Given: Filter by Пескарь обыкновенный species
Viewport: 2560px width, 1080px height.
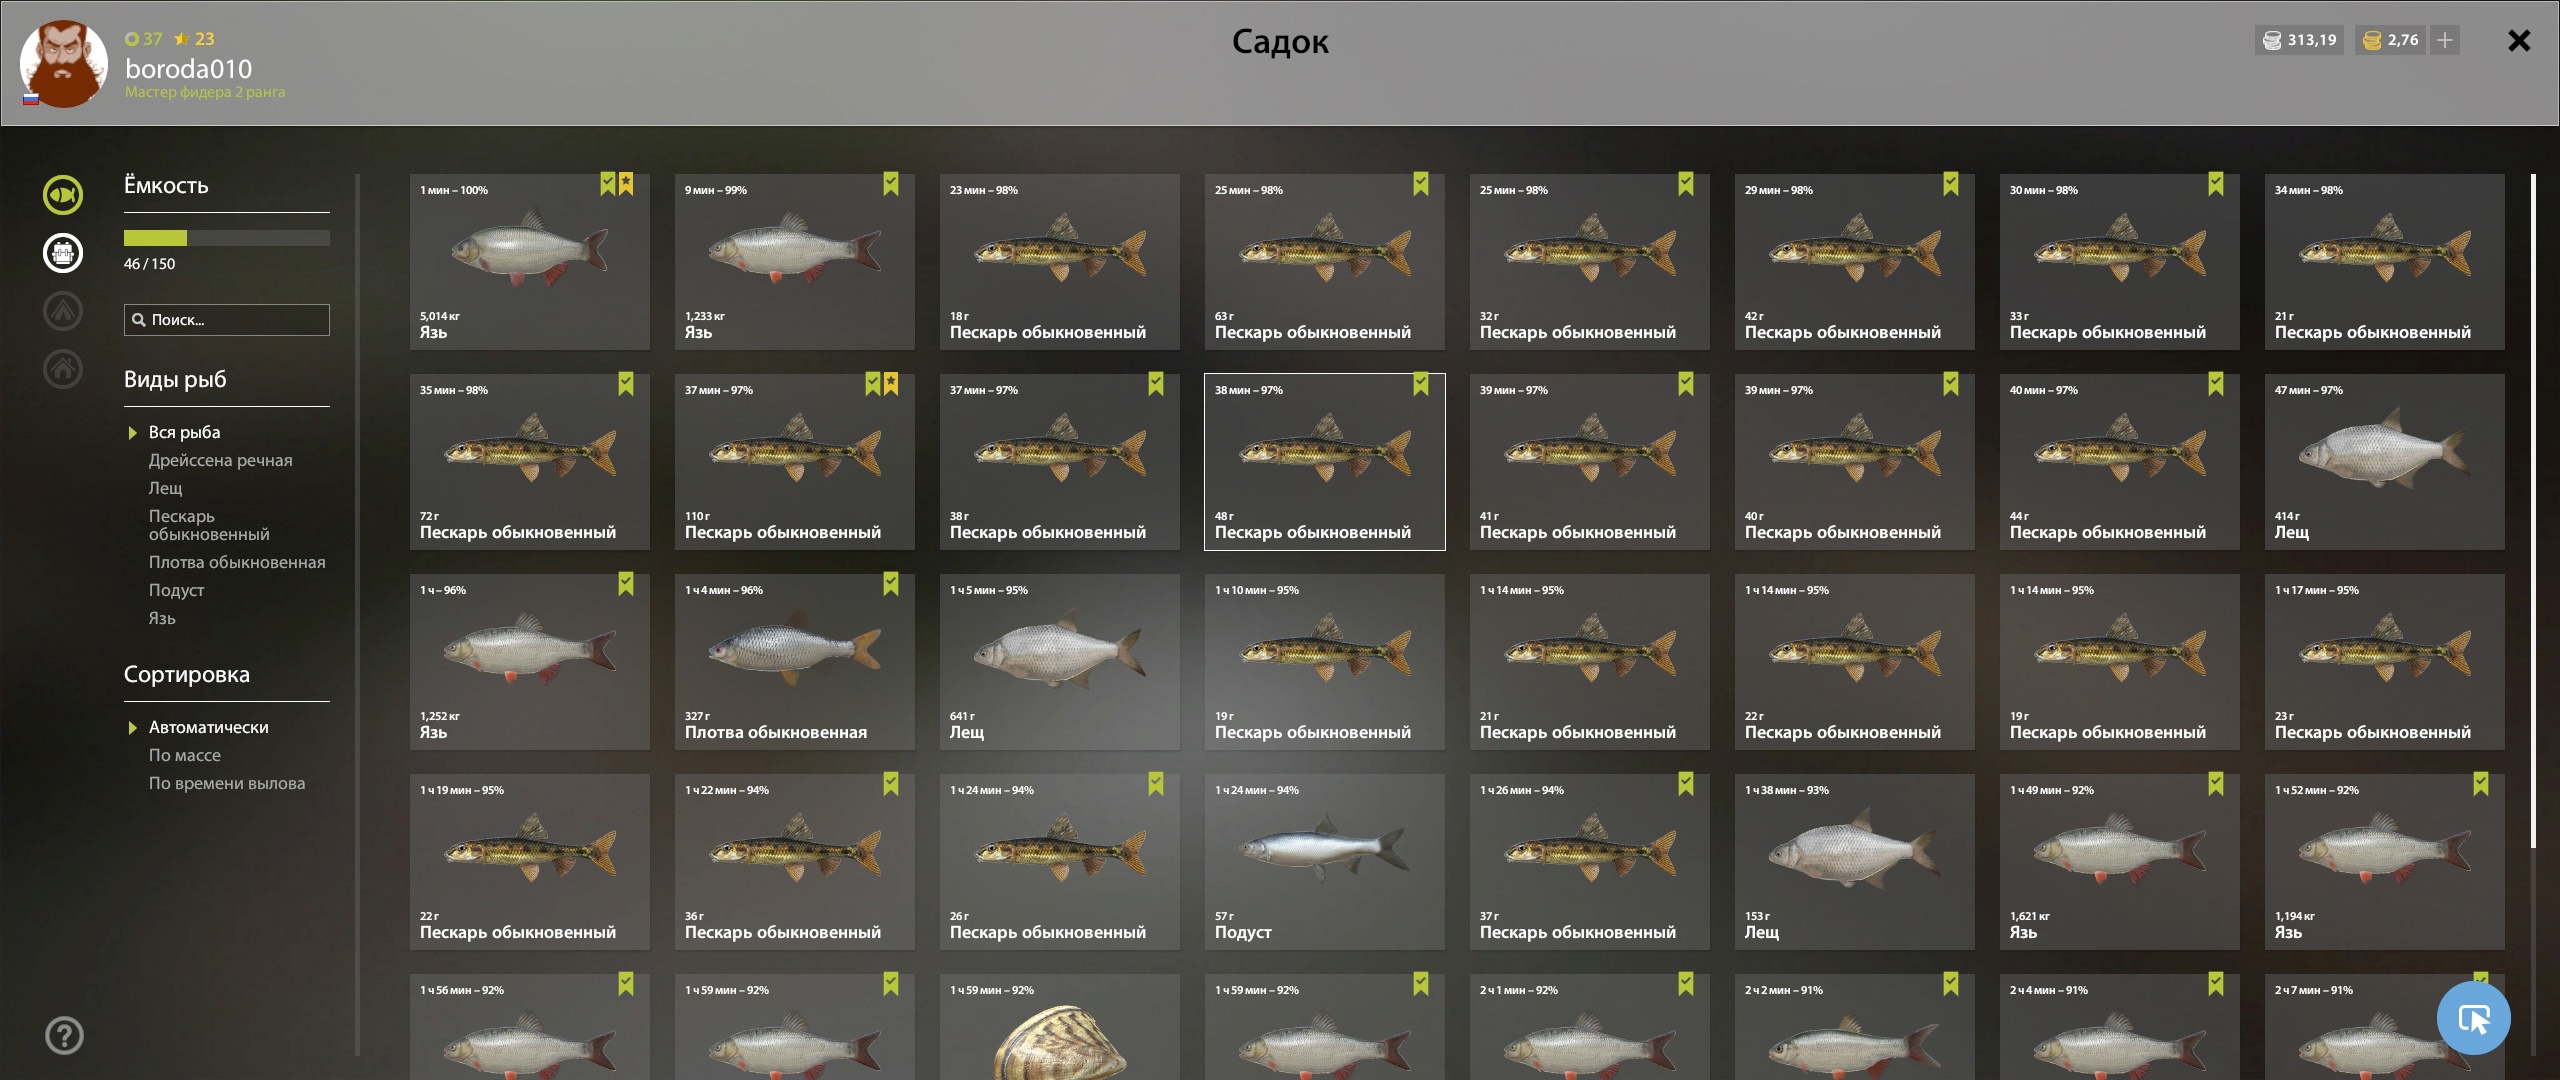Looking at the screenshot, I should [x=209, y=525].
